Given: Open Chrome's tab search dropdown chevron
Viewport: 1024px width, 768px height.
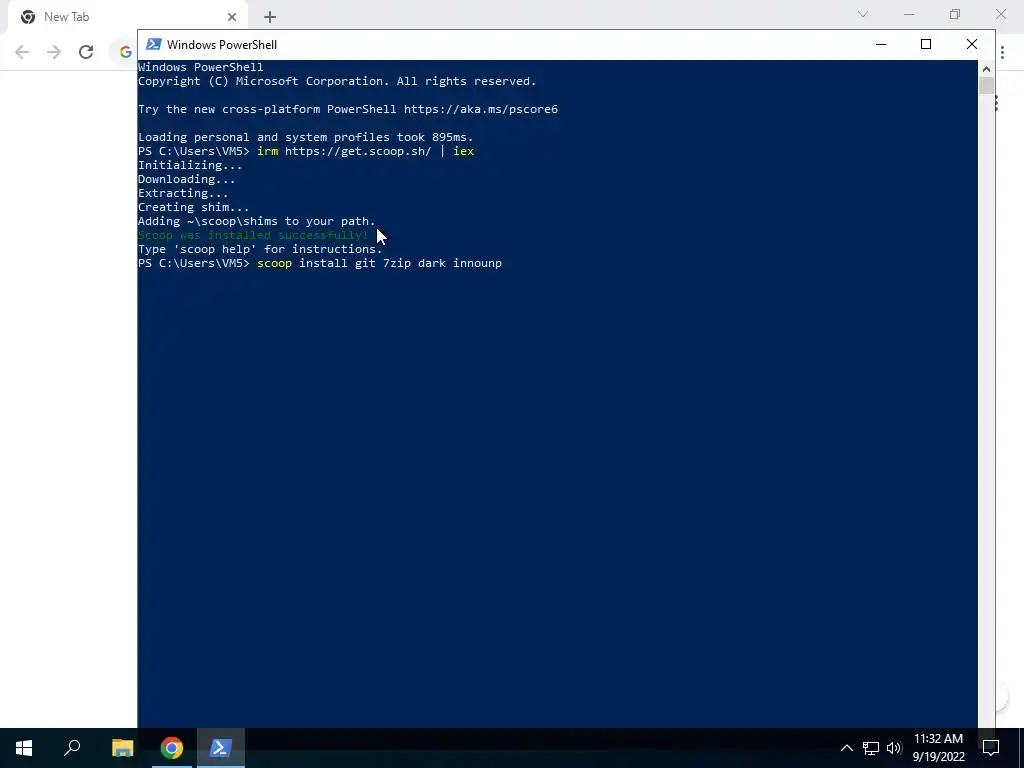Looking at the screenshot, I should [x=863, y=14].
